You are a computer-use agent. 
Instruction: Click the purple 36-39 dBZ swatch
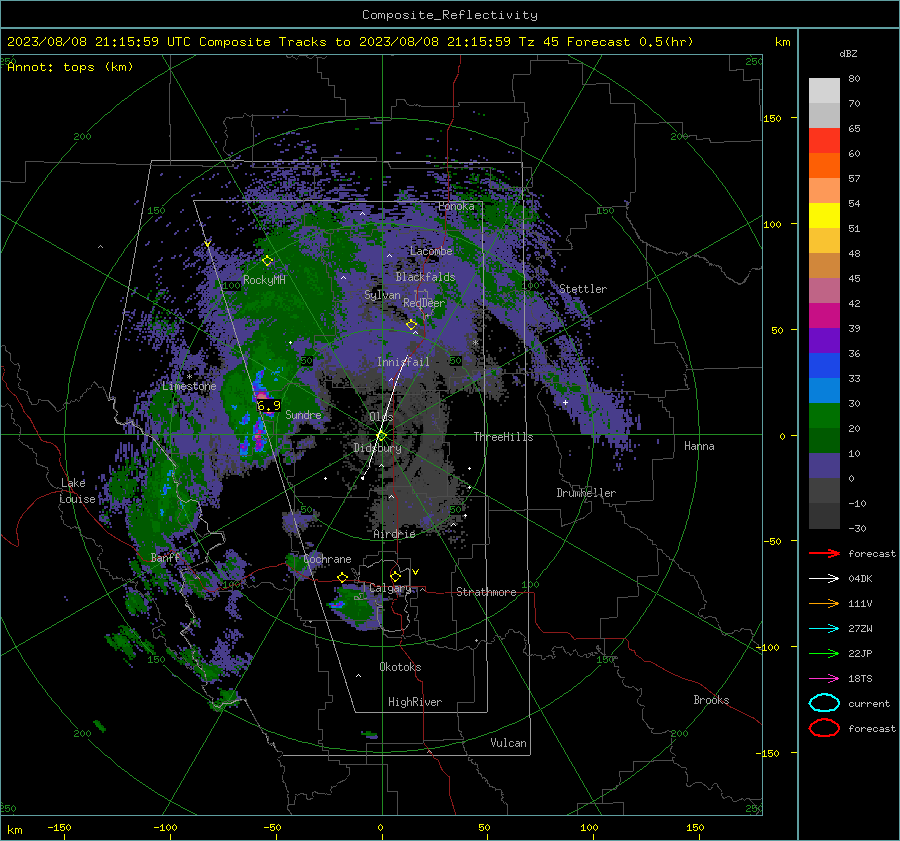[x=824, y=341]
